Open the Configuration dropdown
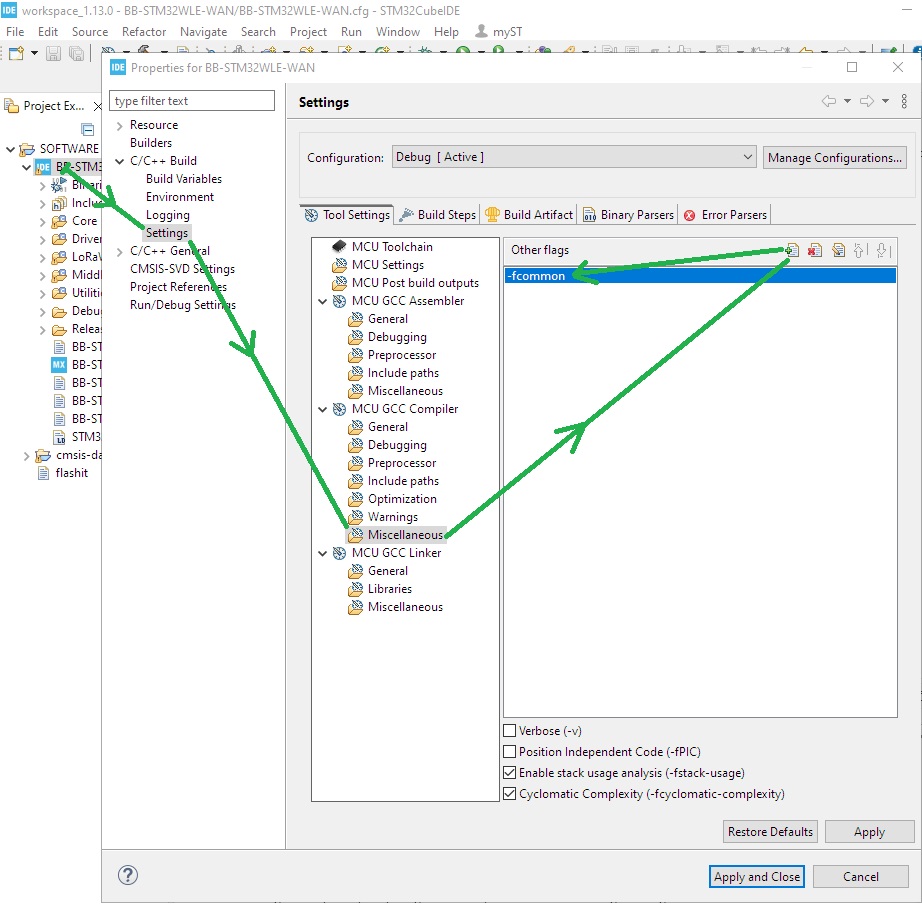 pos(574,158)
